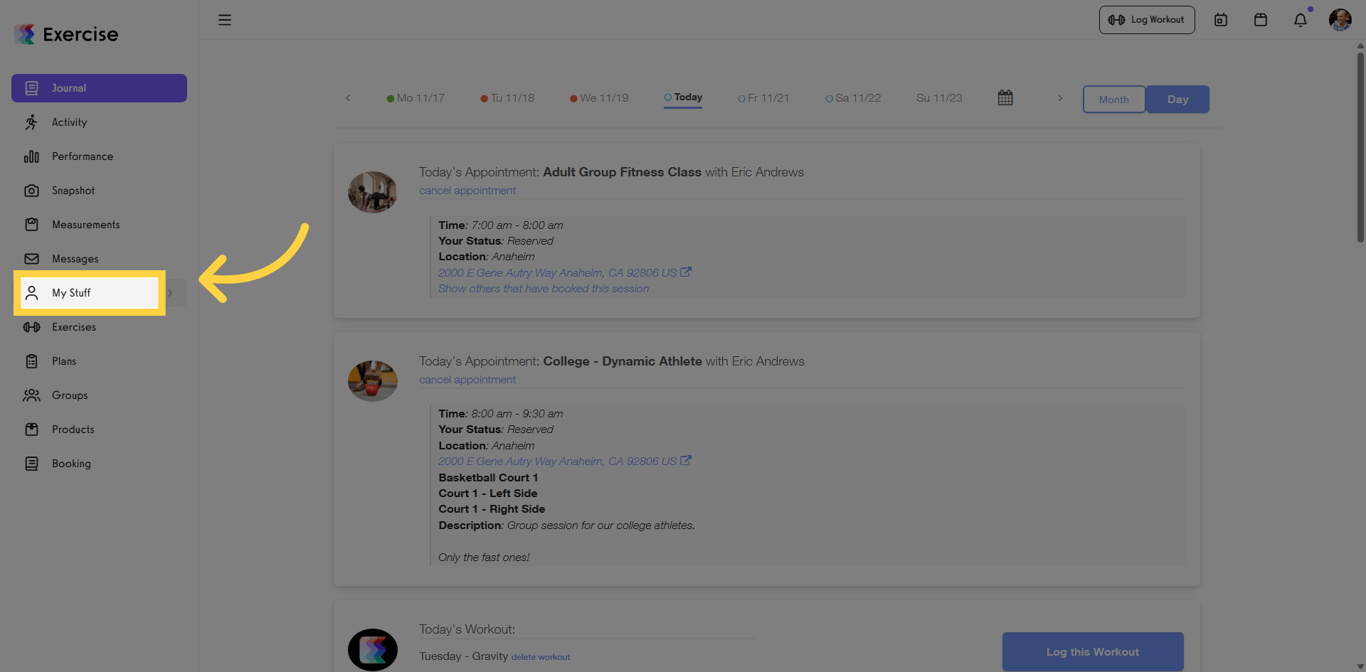Click the Today's Workout logo thumbnail
This screenshot has height=672, width=1366.
pos(372,650)
